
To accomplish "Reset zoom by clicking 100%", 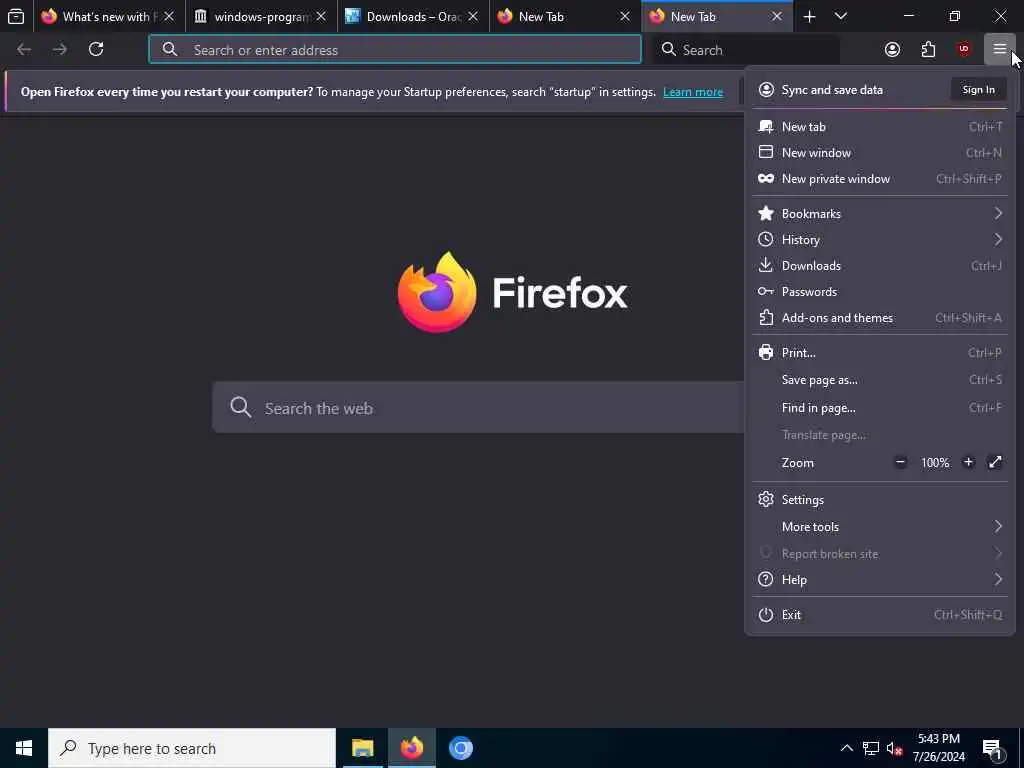I will coord(935,462).
